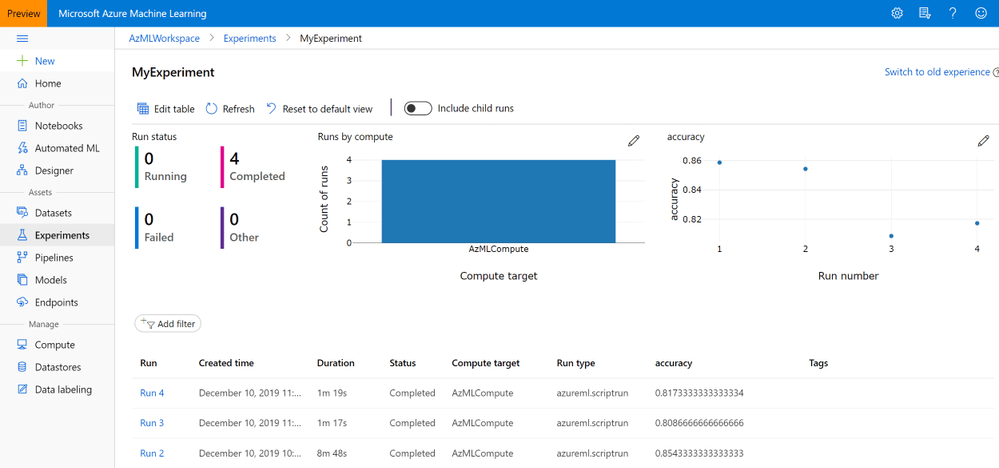Click the Edit table grid icon
The image size is (999, 468).
(x=143, y=109)
